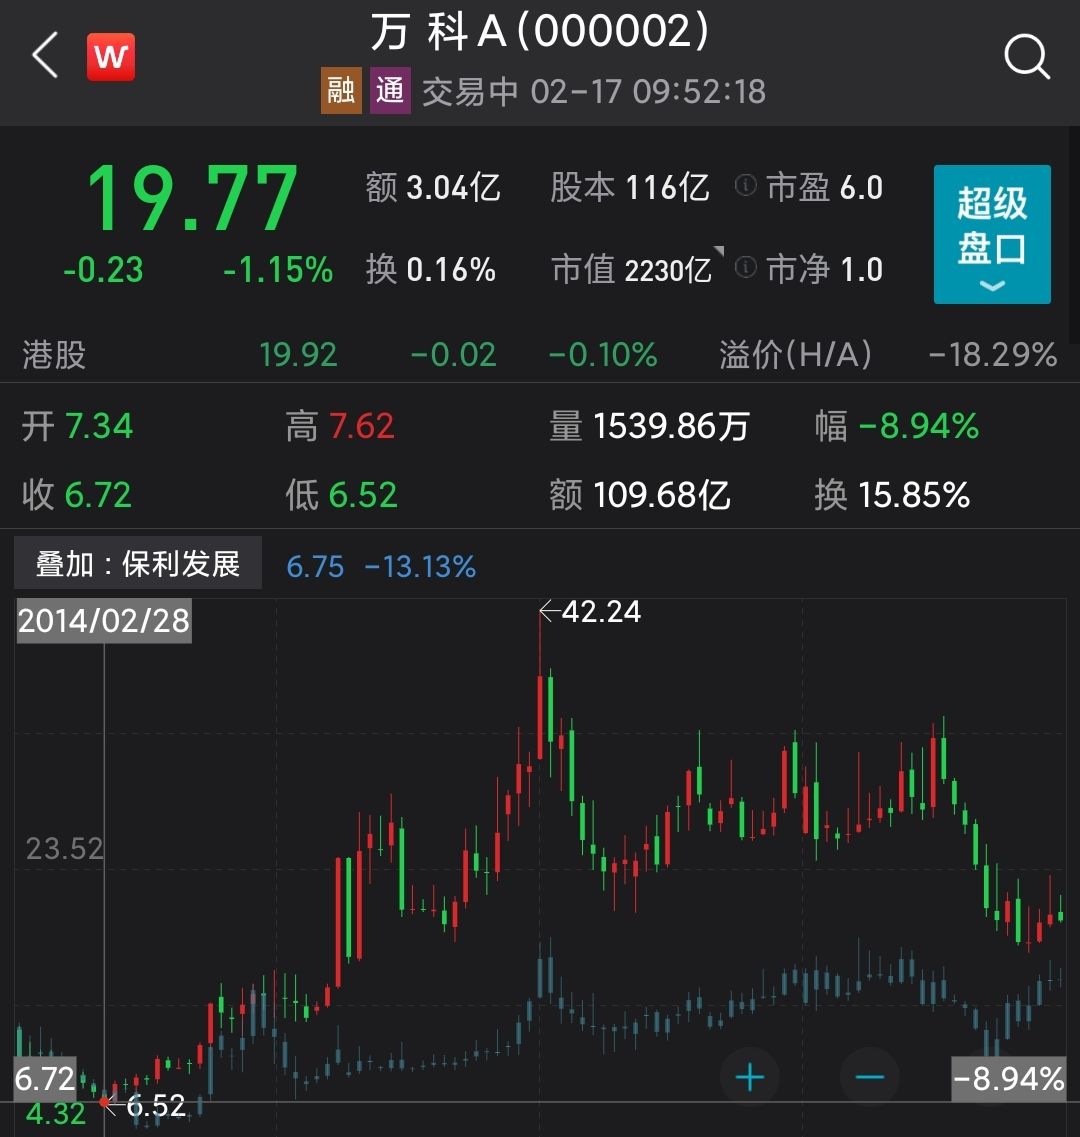The image size is (1080, 1137).
Task: Tap low price 低 6.52
Action: coord(342,495)
